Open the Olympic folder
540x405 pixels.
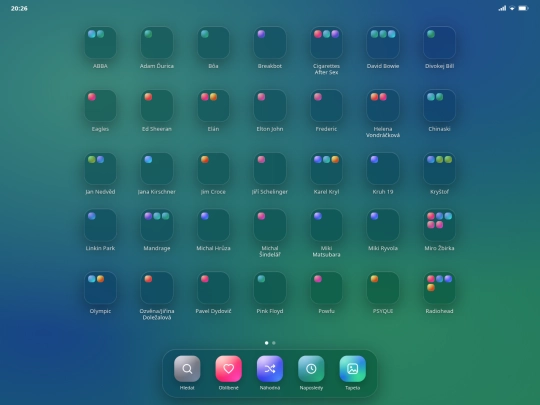100,288
